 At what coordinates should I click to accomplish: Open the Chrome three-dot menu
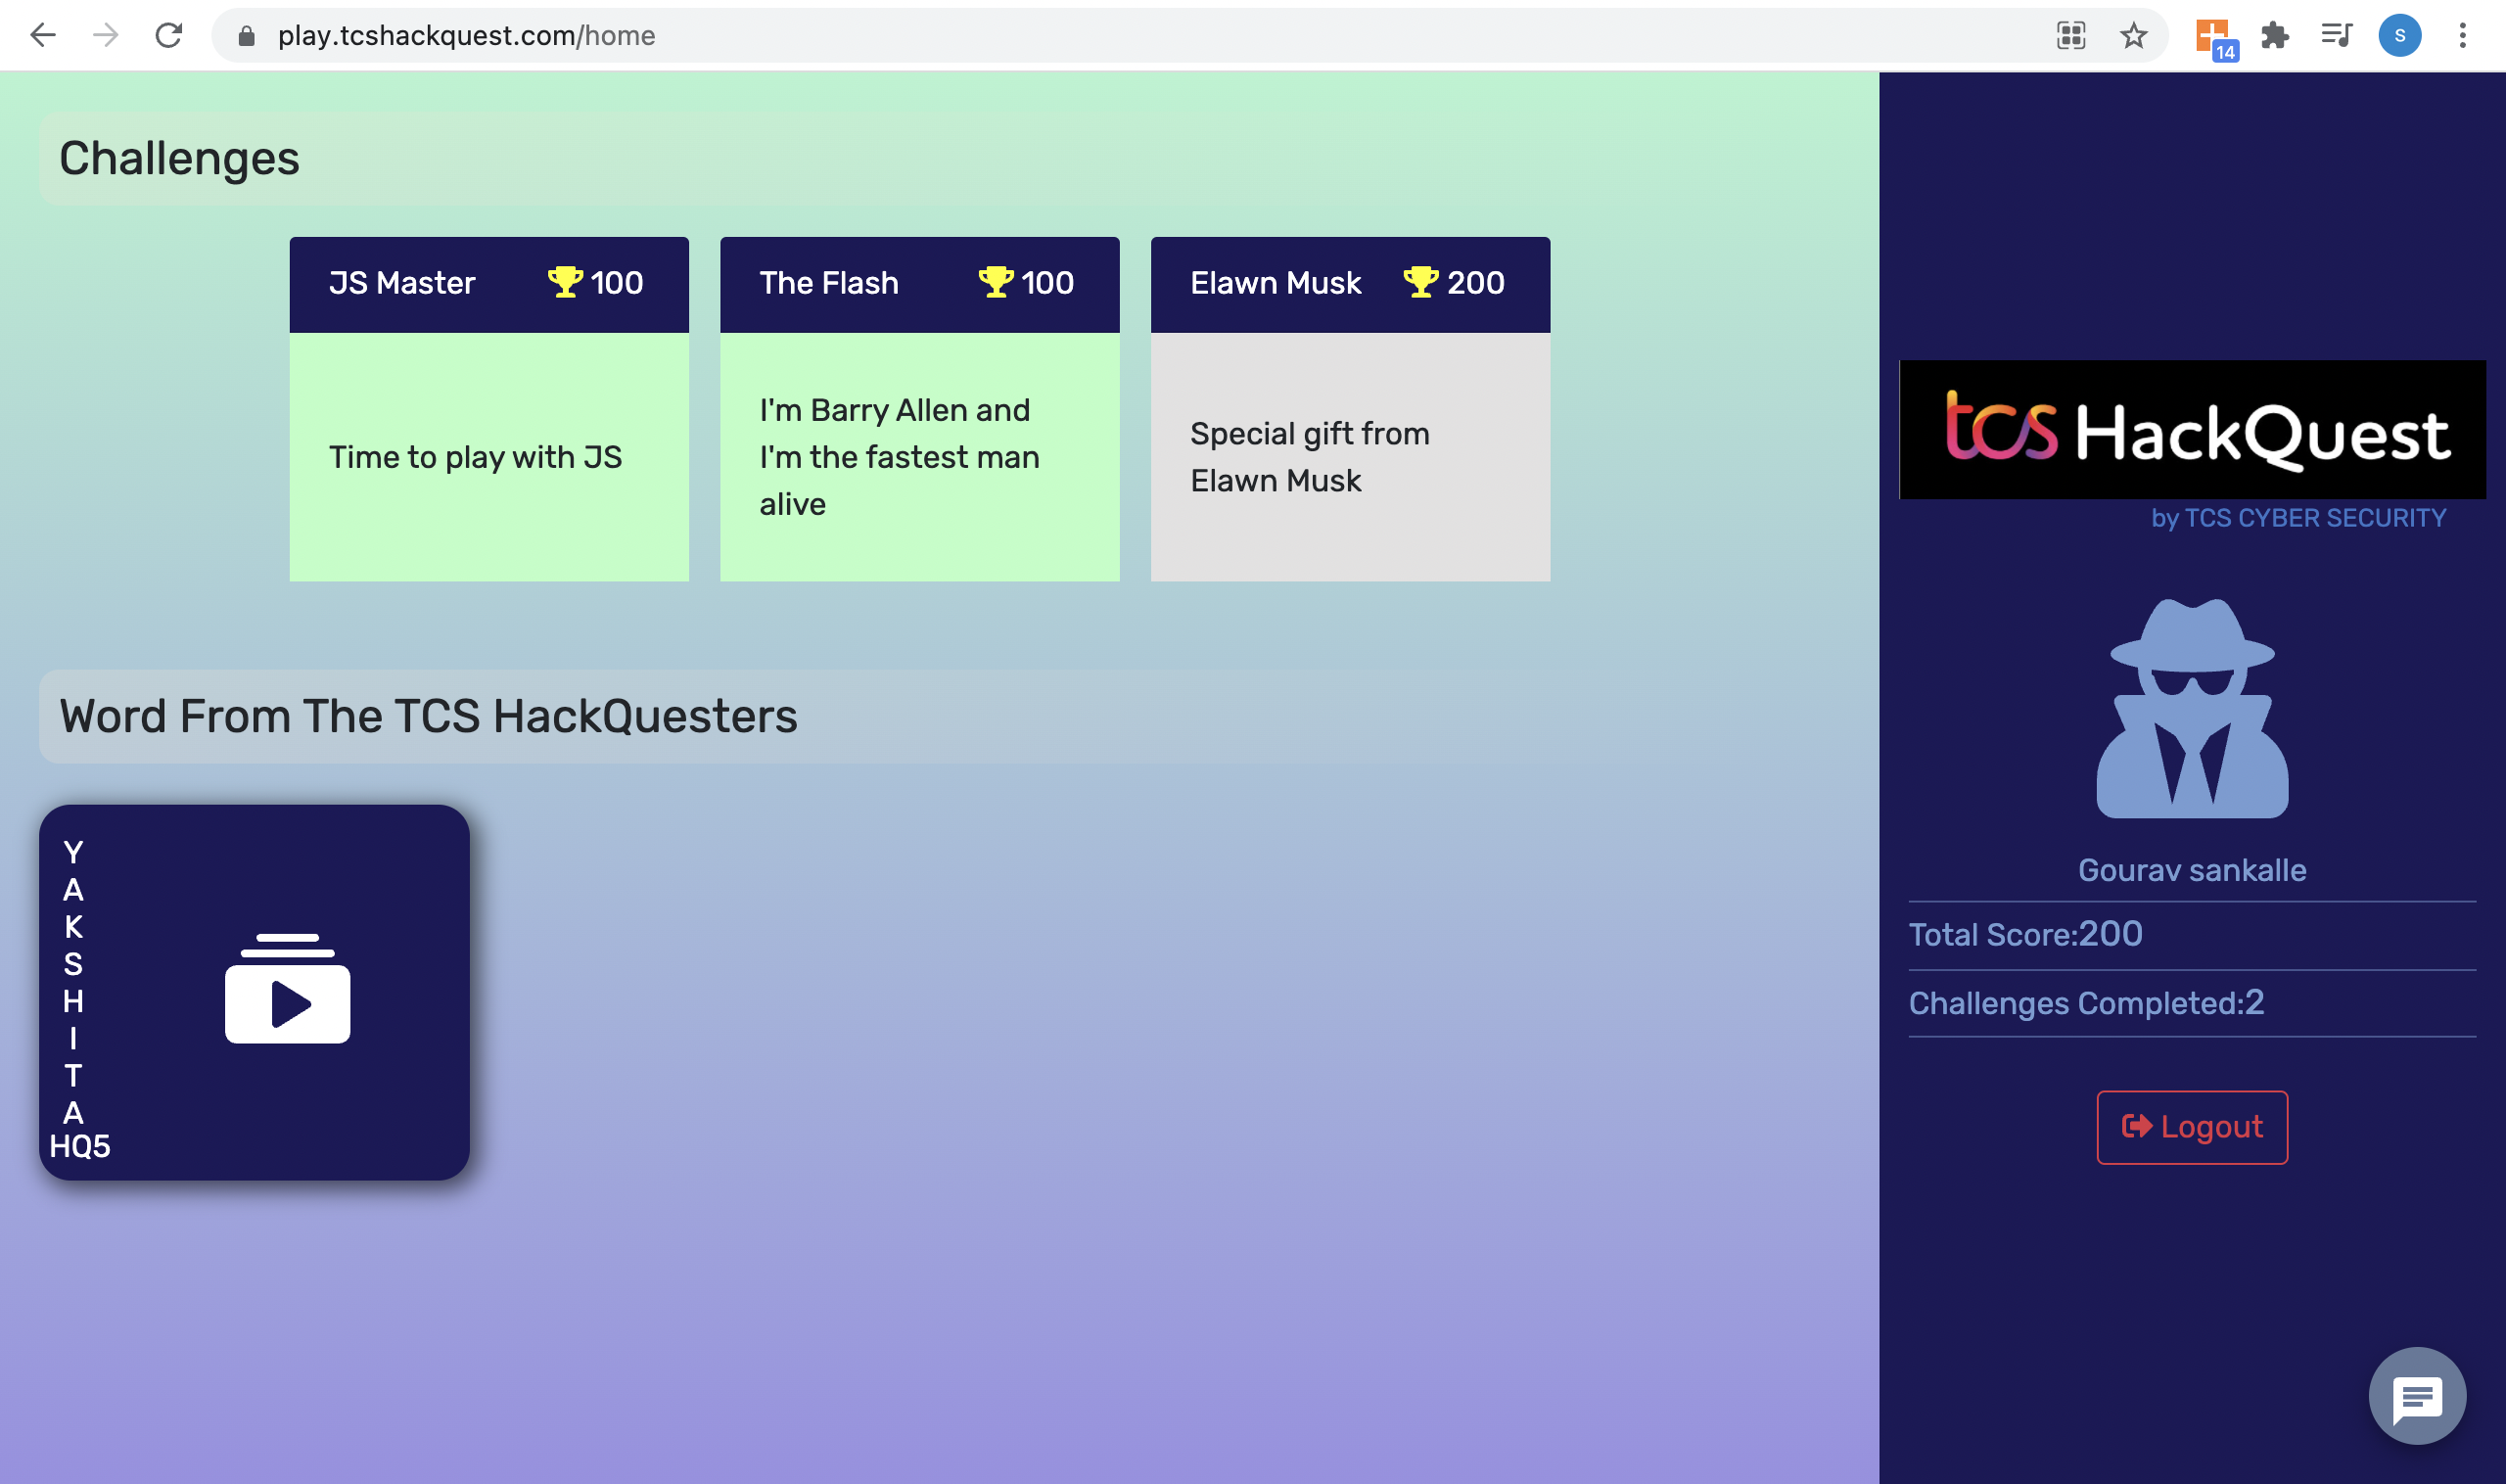(2462, 36)
